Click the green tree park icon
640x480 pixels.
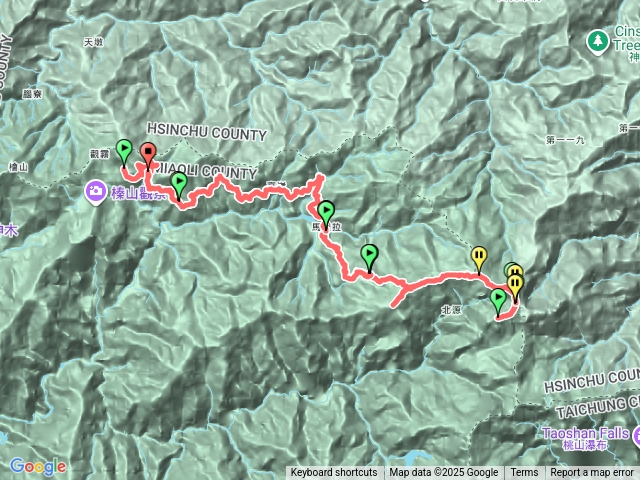click(598, 42)
